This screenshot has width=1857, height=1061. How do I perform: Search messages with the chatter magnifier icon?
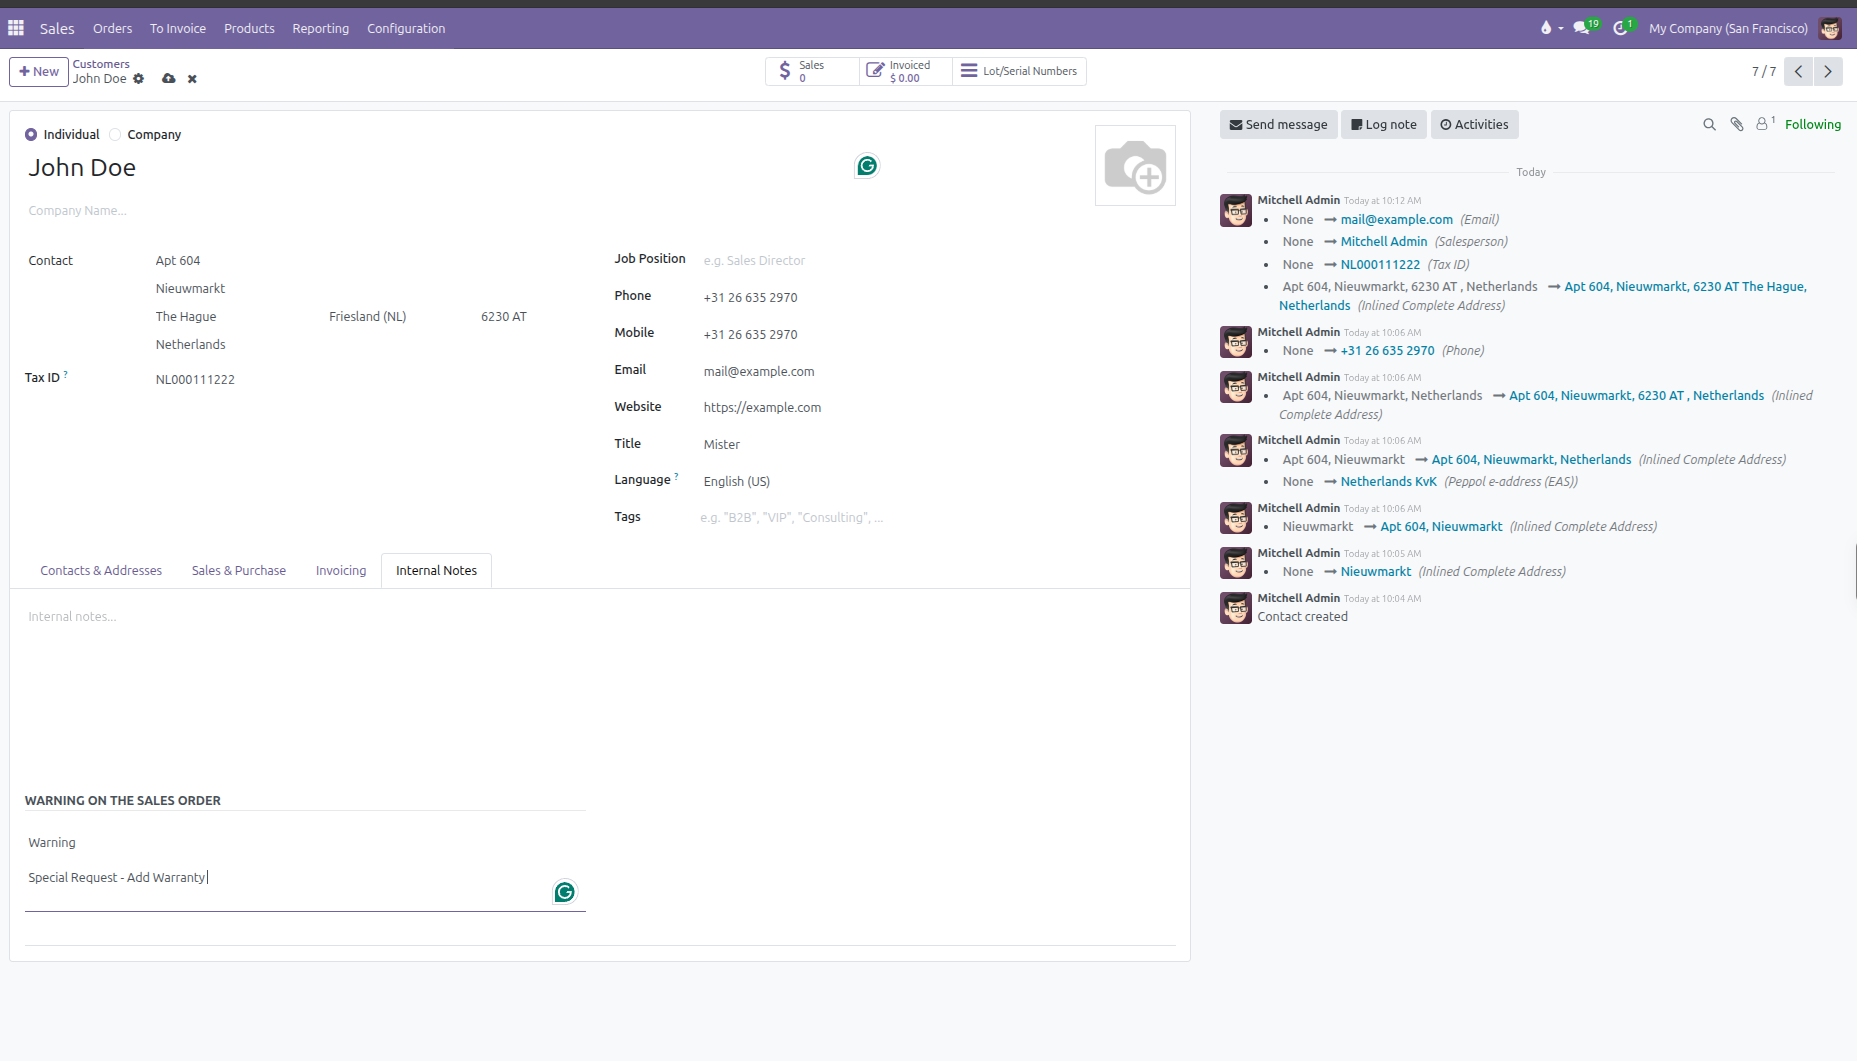pos(1709,125)
